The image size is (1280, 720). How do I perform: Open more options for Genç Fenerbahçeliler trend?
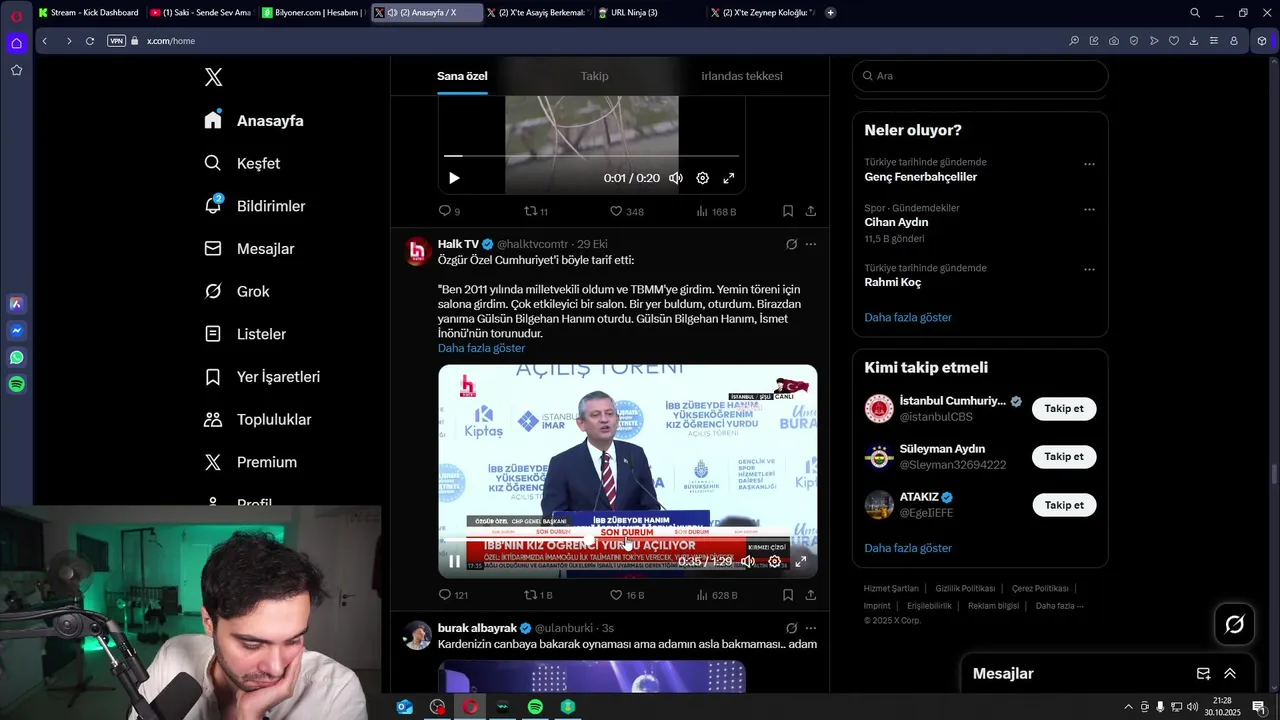(1089, 164)
